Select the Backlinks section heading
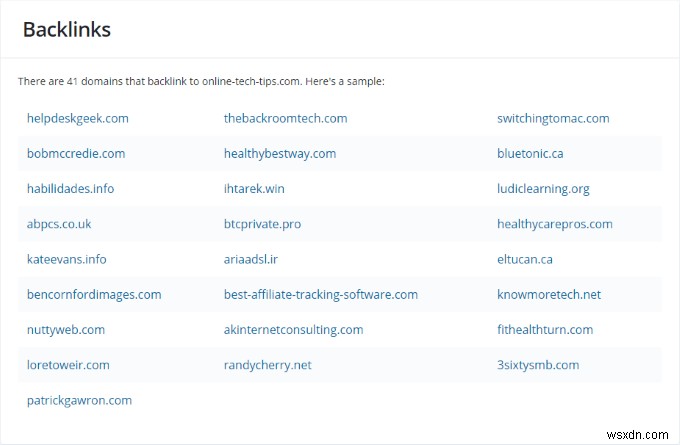Screen dimensions: 680x445 click(67, 29)
